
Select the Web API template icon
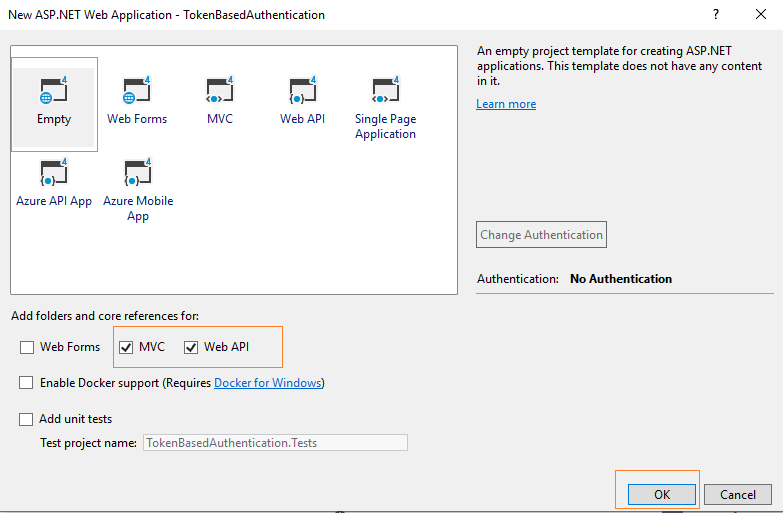(302, 90)
